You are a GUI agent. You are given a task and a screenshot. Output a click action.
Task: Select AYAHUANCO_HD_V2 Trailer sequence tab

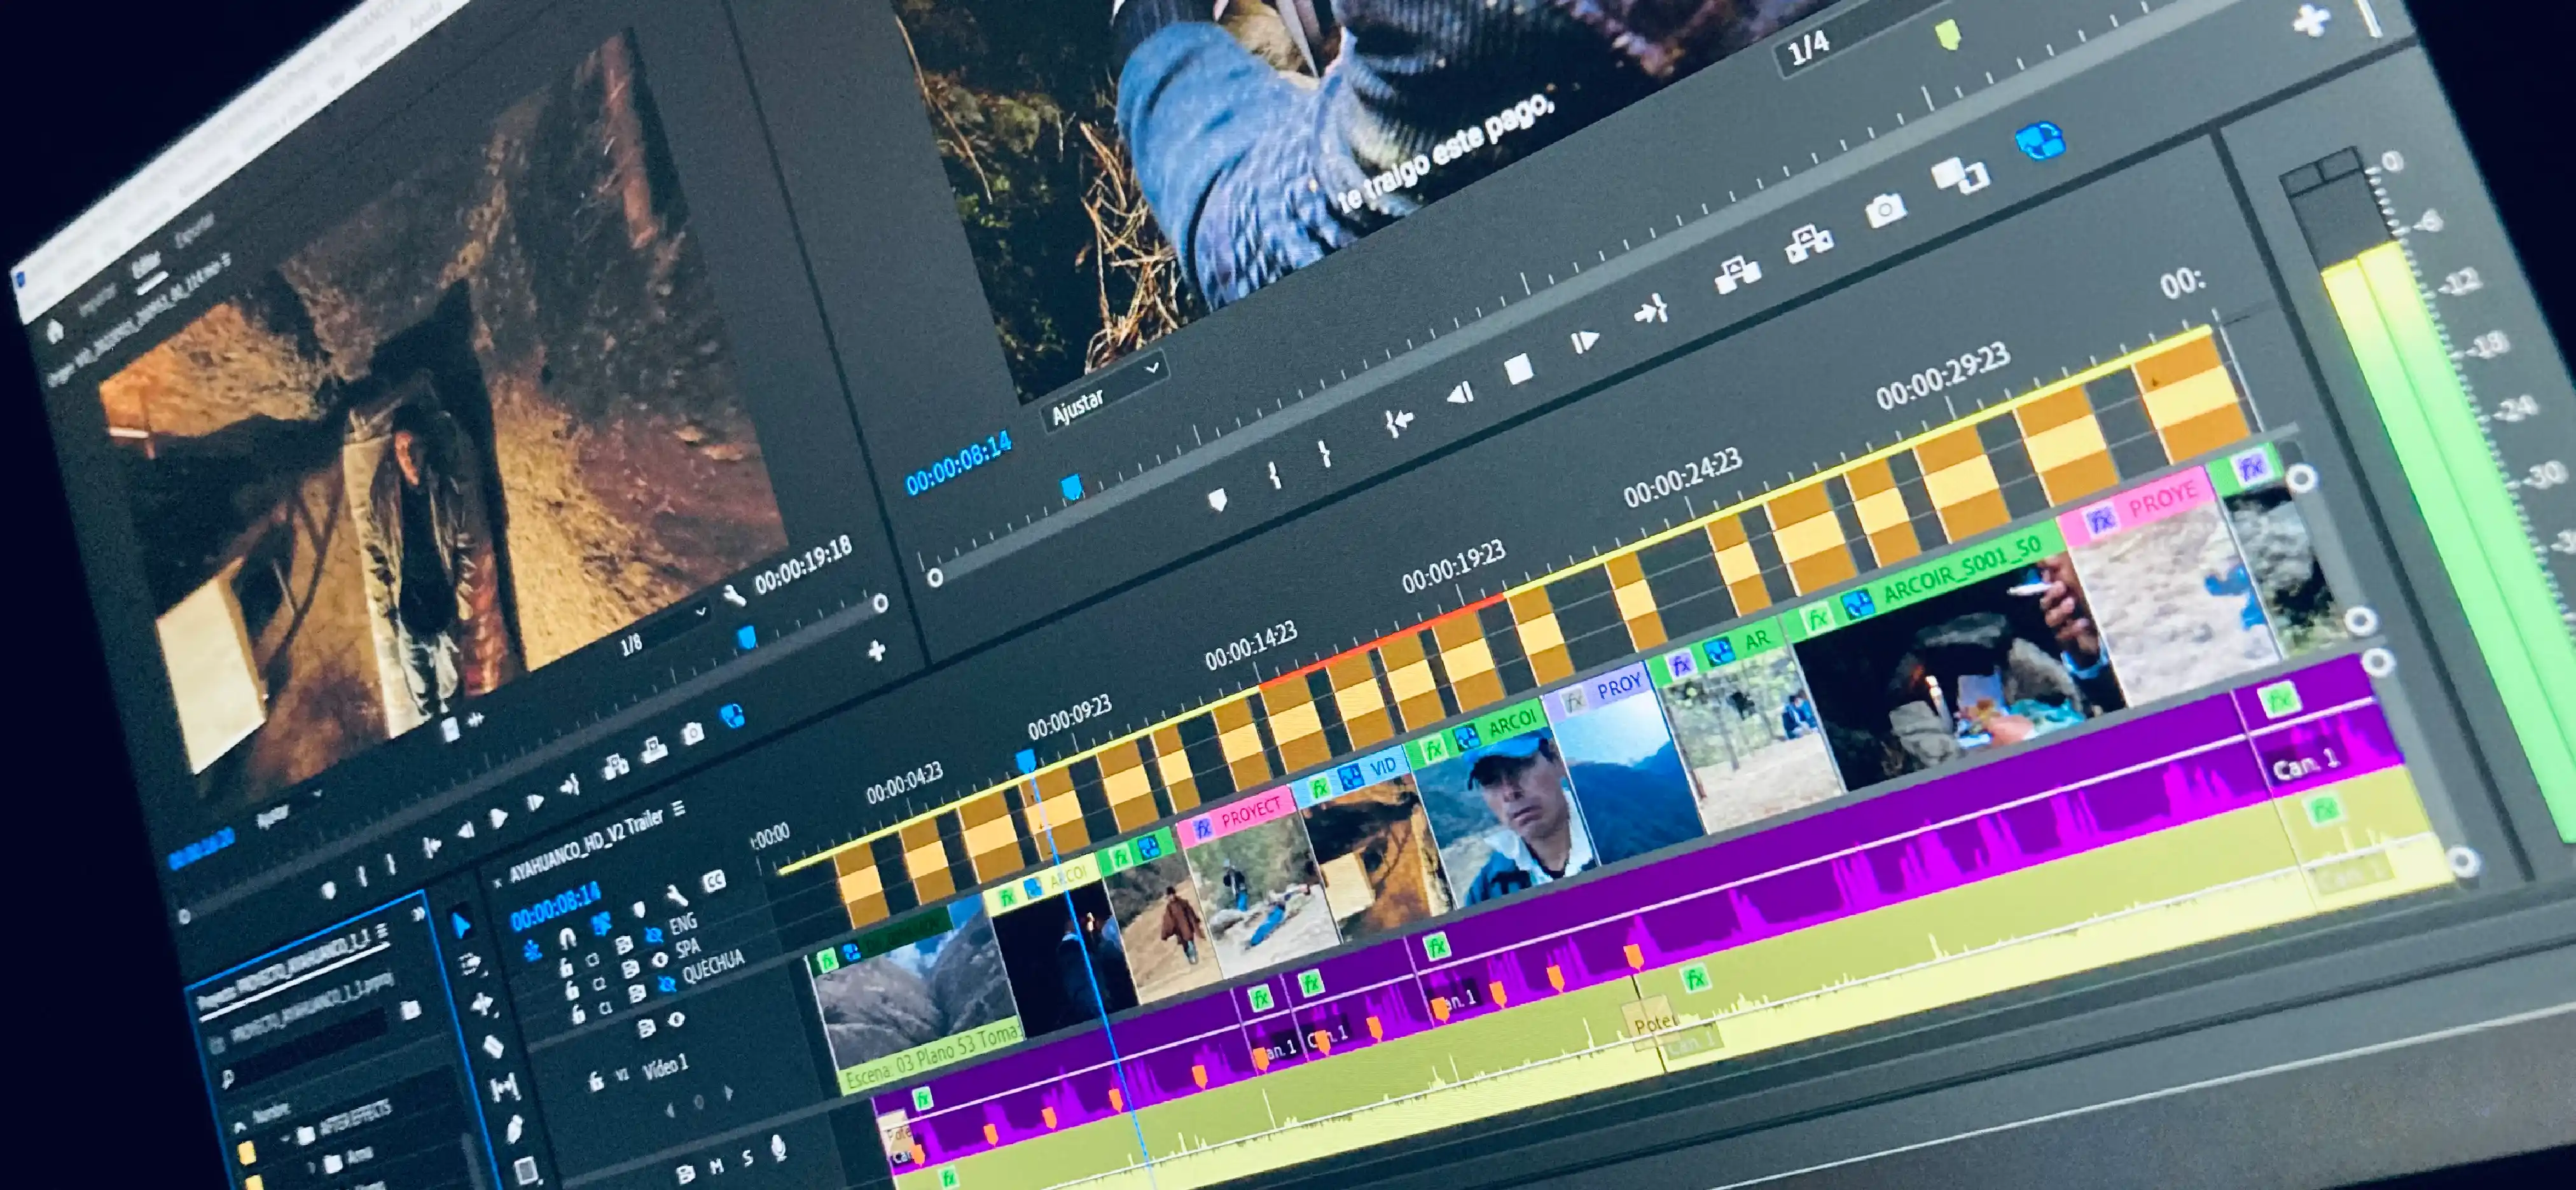[x=586, y=846]
